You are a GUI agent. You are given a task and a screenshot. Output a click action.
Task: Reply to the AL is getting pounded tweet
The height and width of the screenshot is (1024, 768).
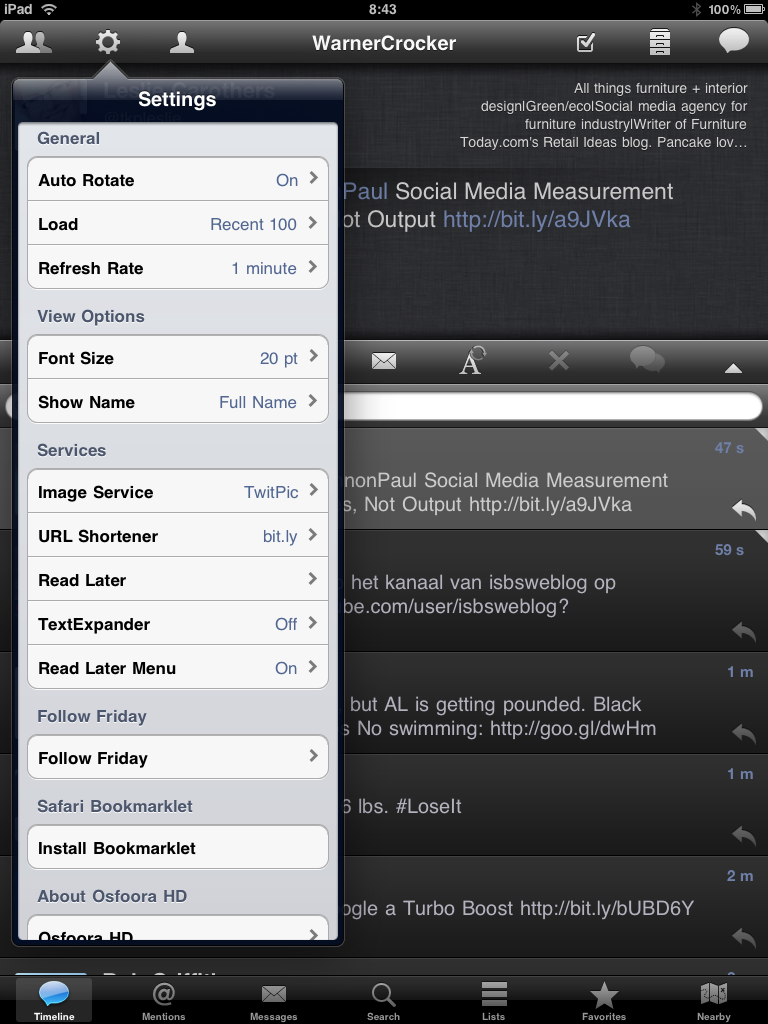pyautogui.click(x=744, y=733)
